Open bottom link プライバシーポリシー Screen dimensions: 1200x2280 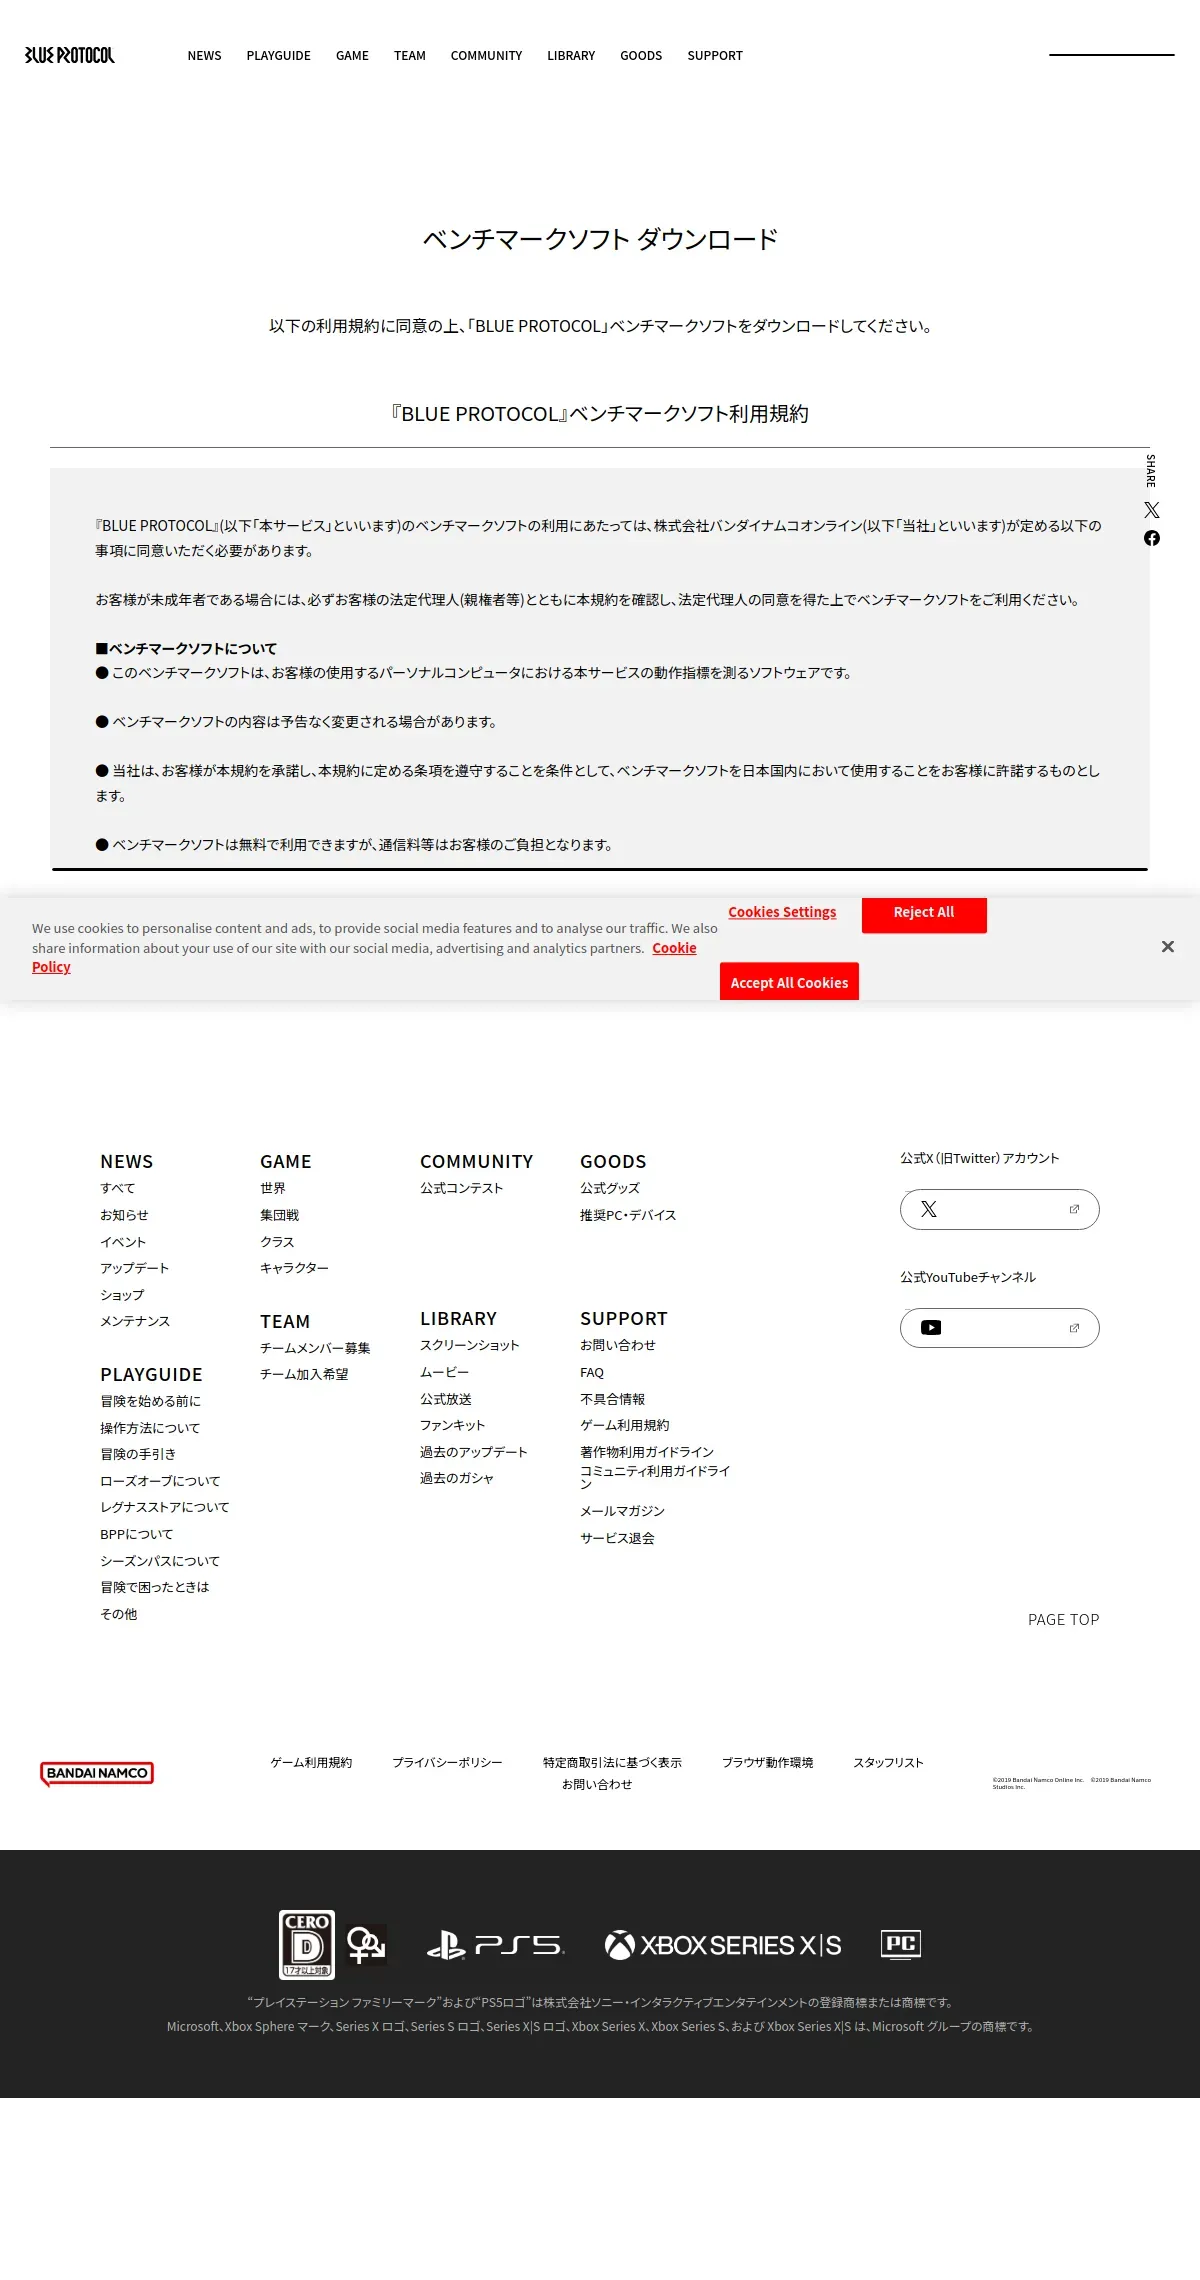(x=447, y=1762)
